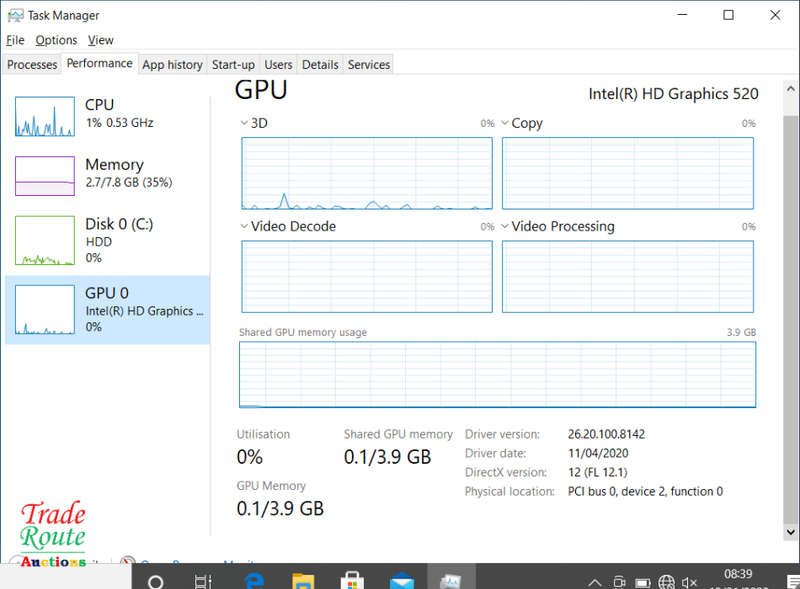
Task: Select the GPU 0 item
Action: (x=107, y=309)
